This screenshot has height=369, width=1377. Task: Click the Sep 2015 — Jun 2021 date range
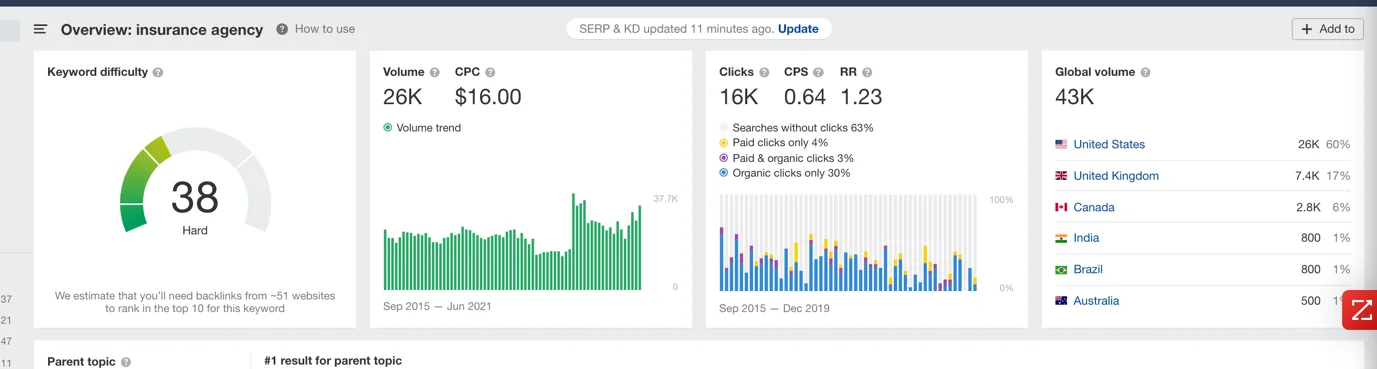click(437, 306)
